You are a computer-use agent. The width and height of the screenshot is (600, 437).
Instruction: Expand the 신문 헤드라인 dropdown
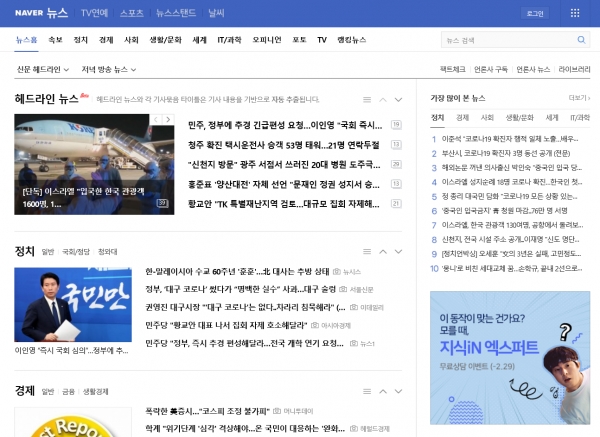[x=42, y=69]
